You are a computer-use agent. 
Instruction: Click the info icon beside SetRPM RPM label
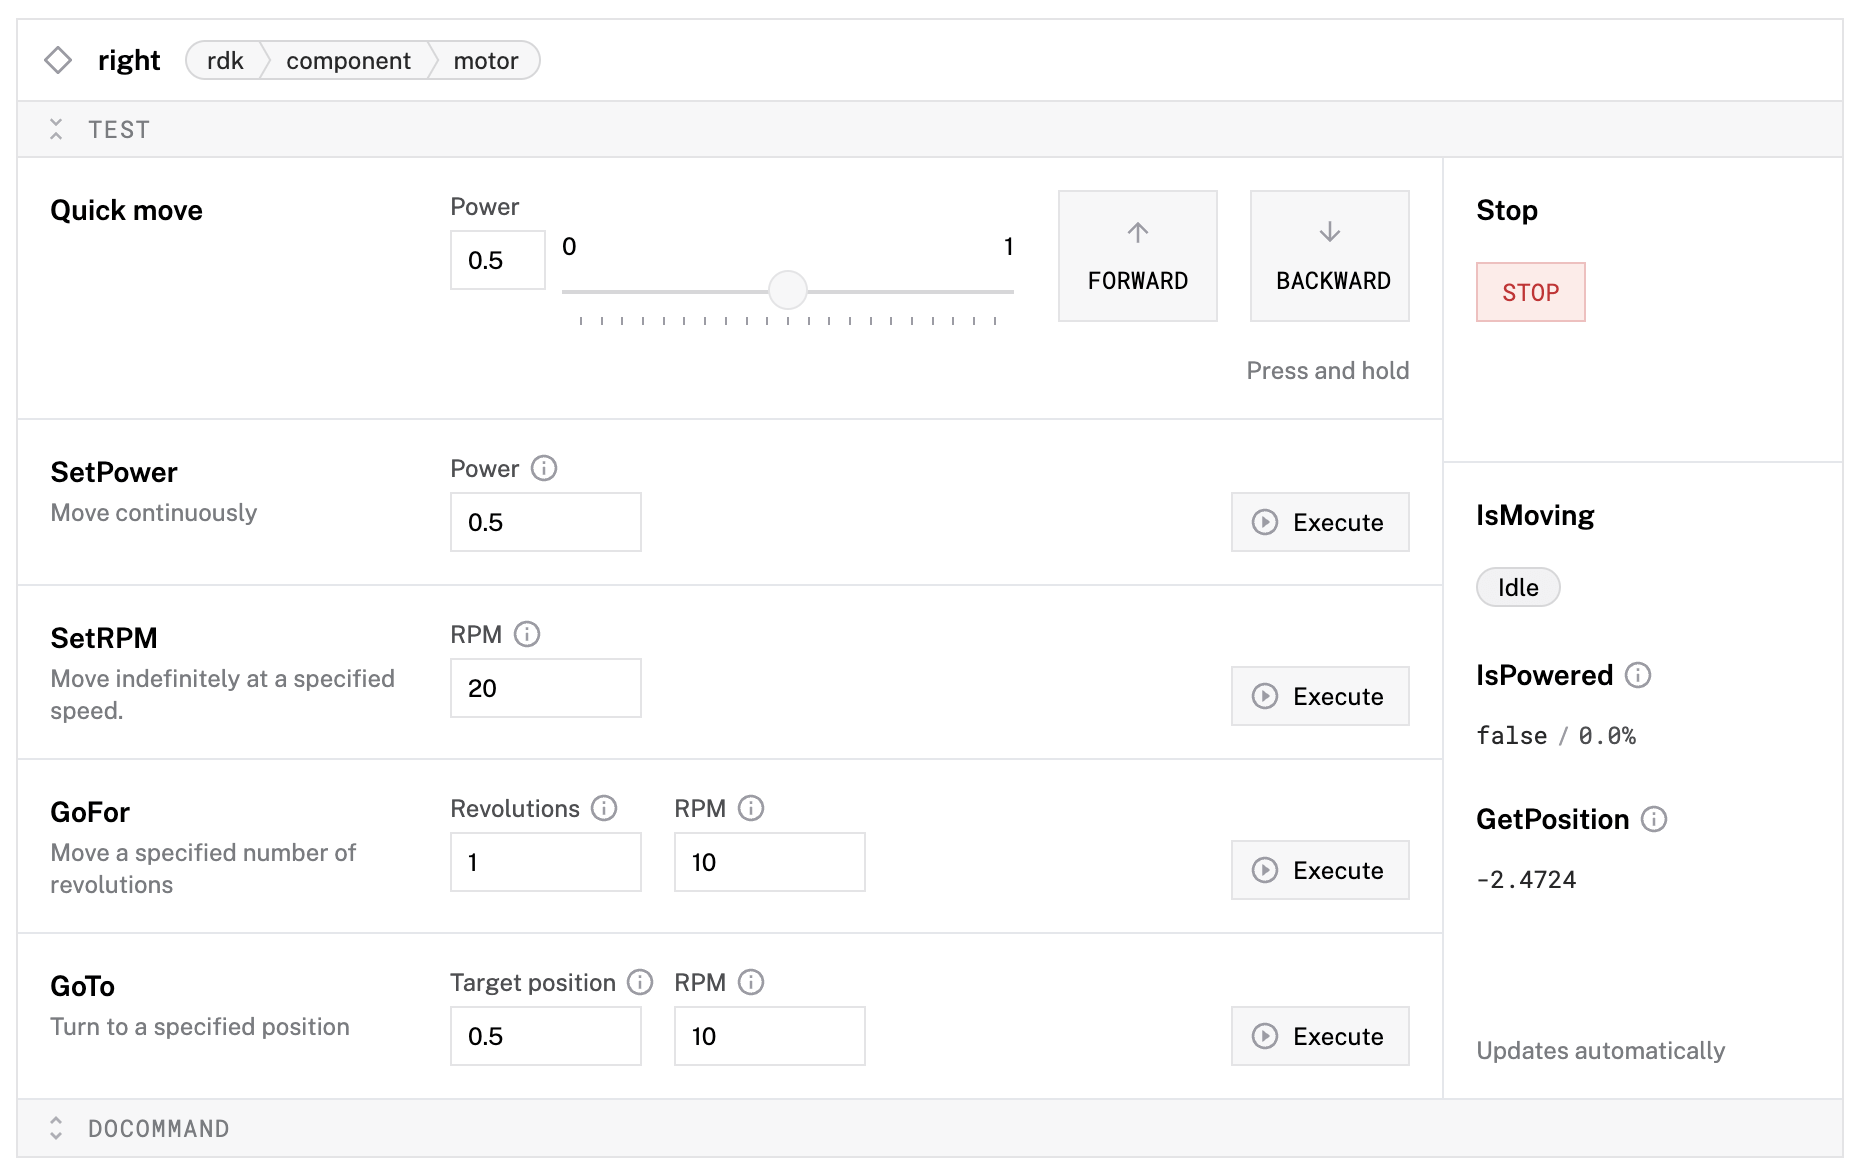(527, 634)
